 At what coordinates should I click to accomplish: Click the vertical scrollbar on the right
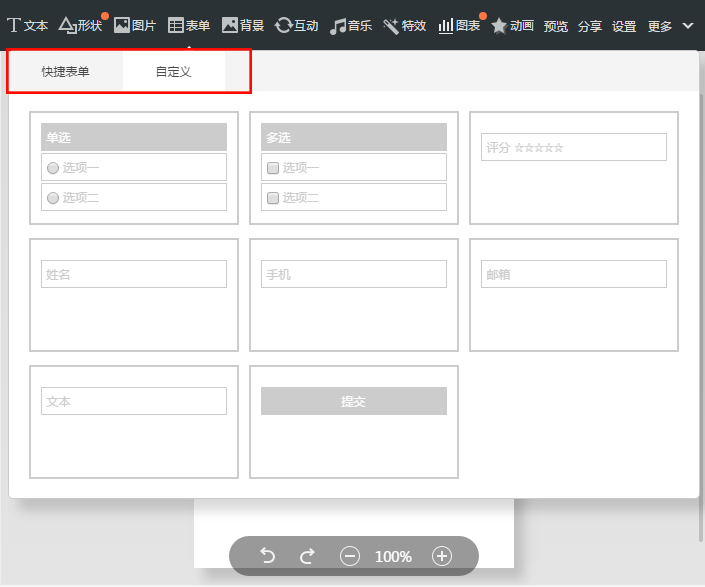click(701, 317)
